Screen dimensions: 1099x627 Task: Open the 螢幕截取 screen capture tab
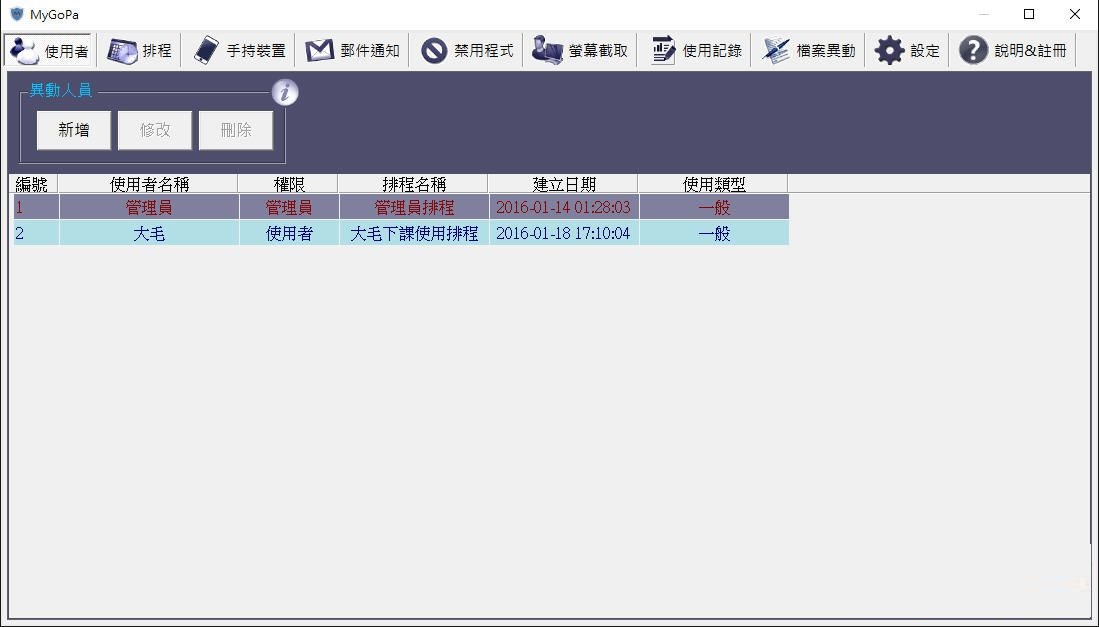pyautogui.click(x=580, y=50)
